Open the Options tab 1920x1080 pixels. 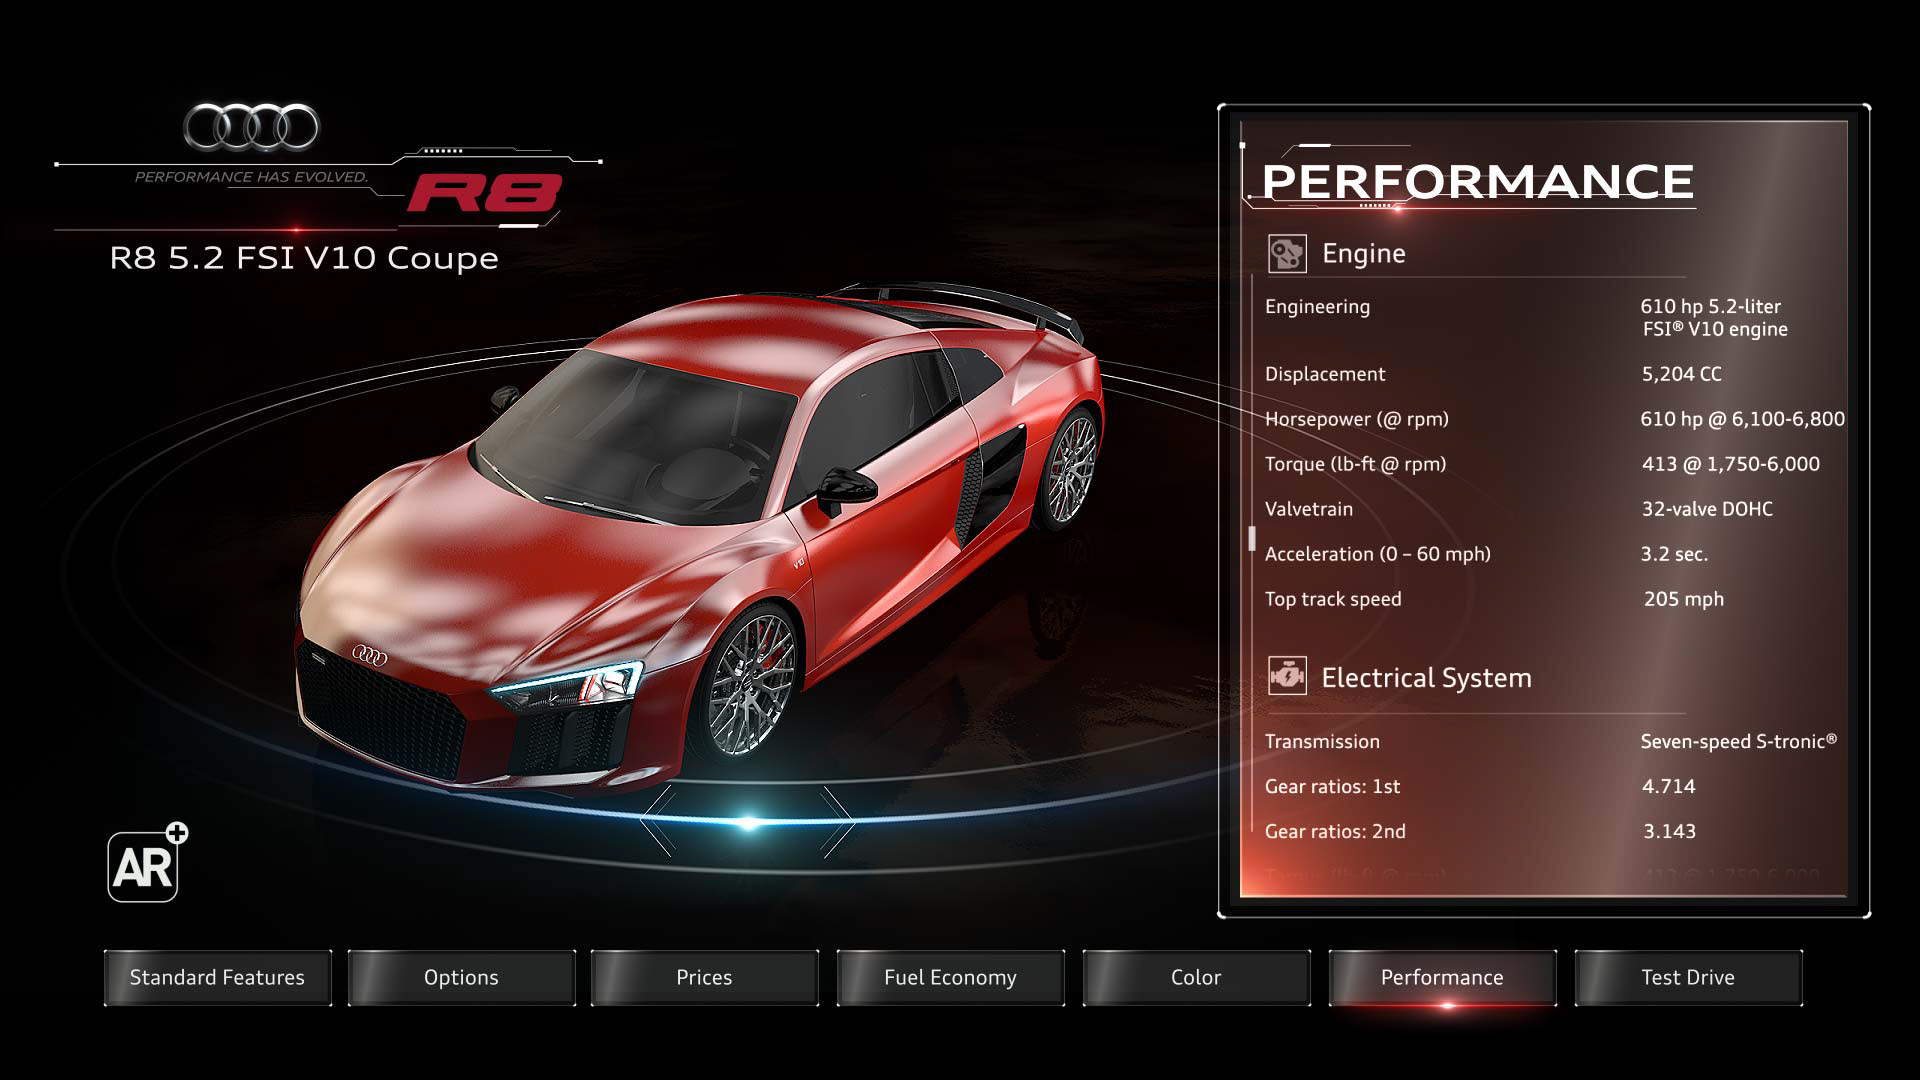pos(461,977)
